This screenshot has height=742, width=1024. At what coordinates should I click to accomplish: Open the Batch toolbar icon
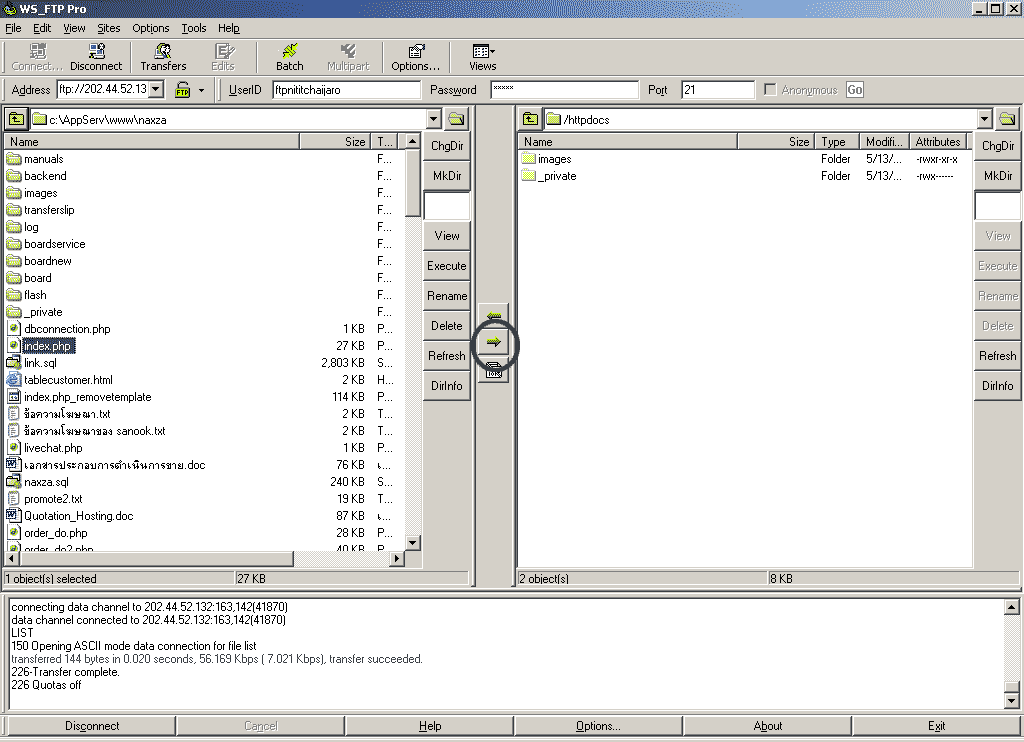[289, 57]
